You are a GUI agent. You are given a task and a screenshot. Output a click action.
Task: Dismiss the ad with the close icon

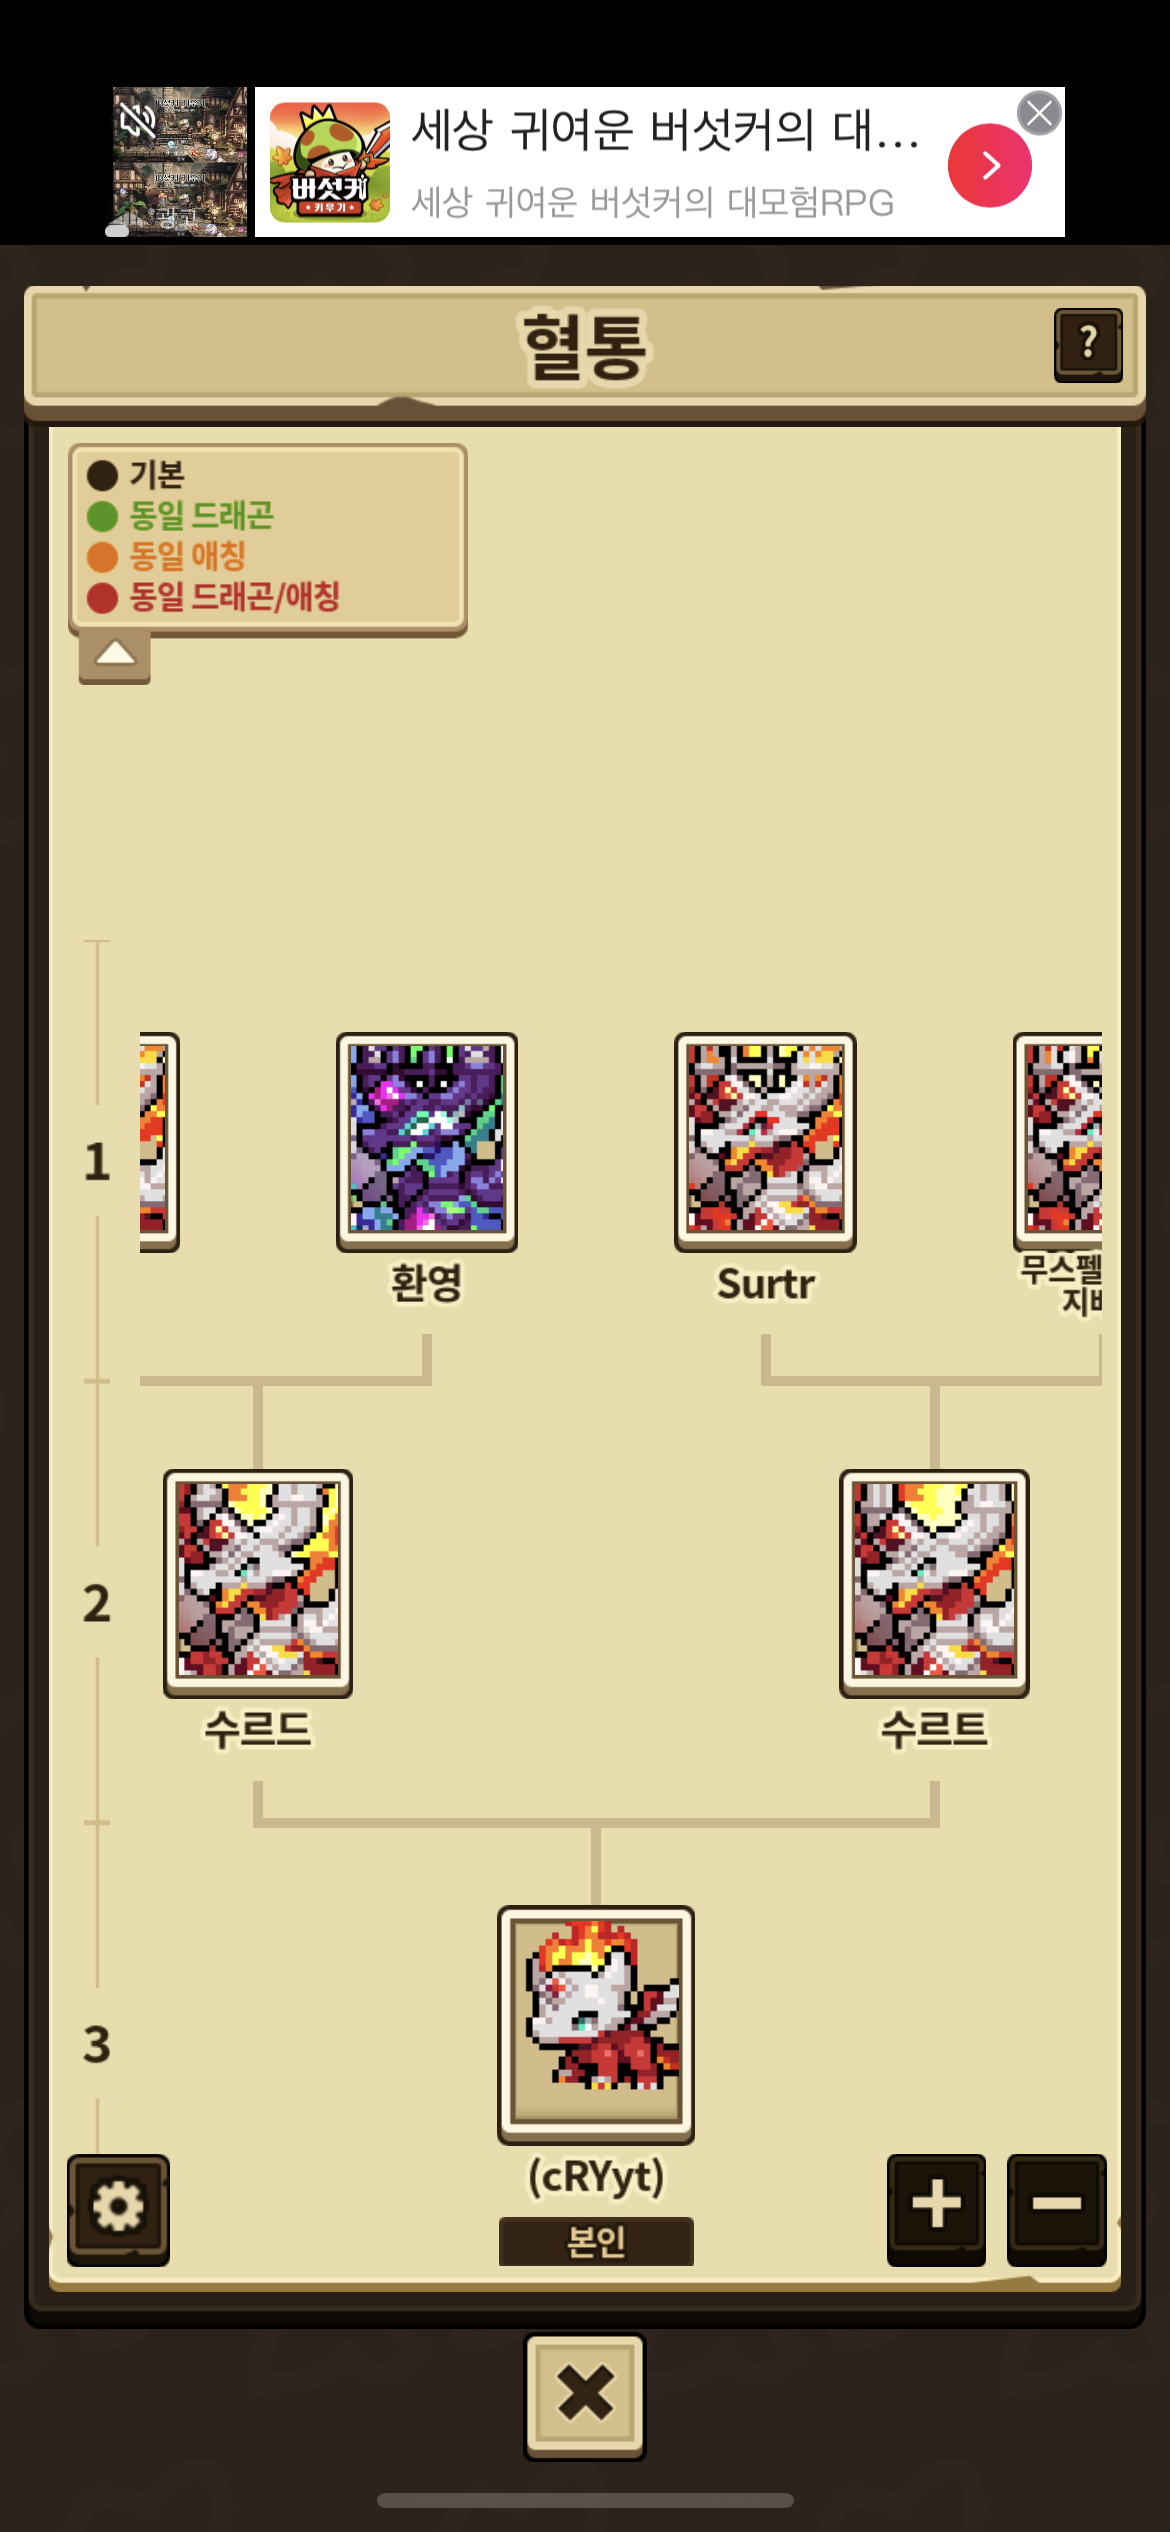pos(1039,113)
